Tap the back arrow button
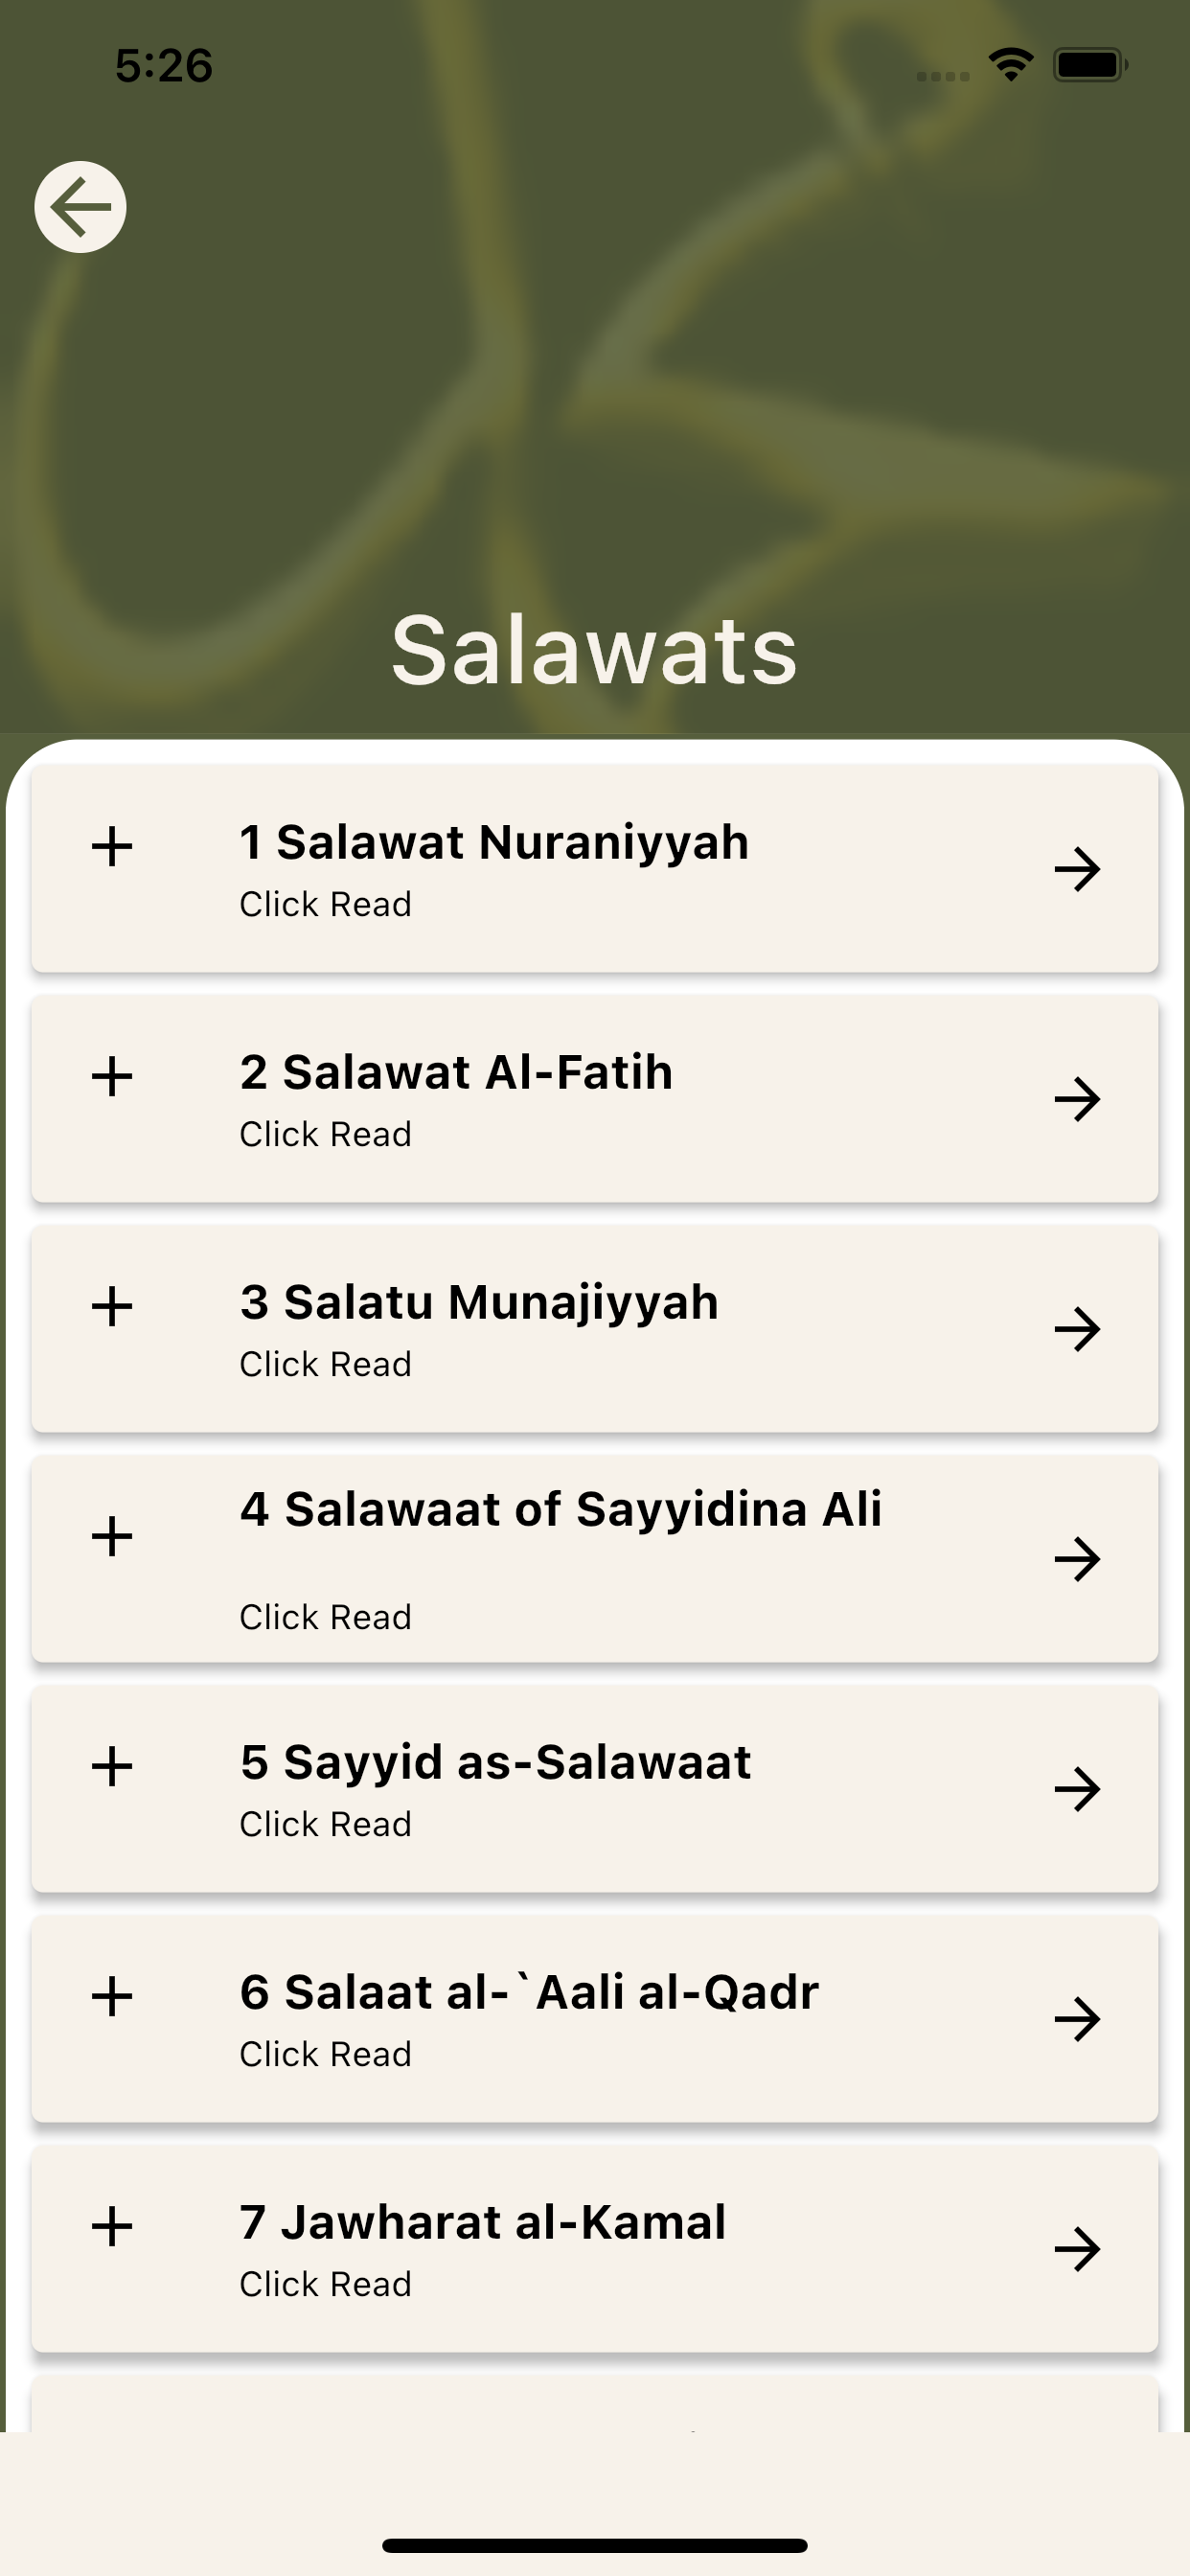Viewport: 1190px width, 2576px height. point(80,207)
